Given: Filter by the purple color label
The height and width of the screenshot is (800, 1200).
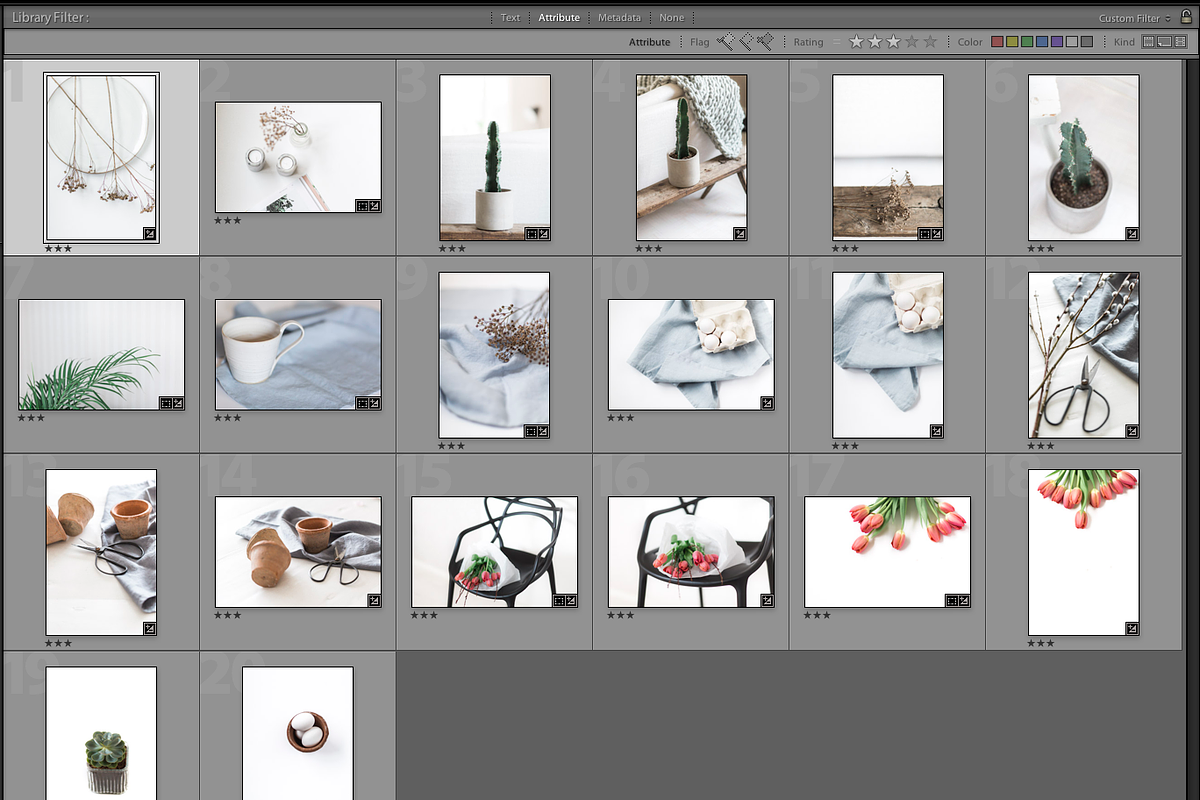Looking at the screenshot, I should 1057,42.
